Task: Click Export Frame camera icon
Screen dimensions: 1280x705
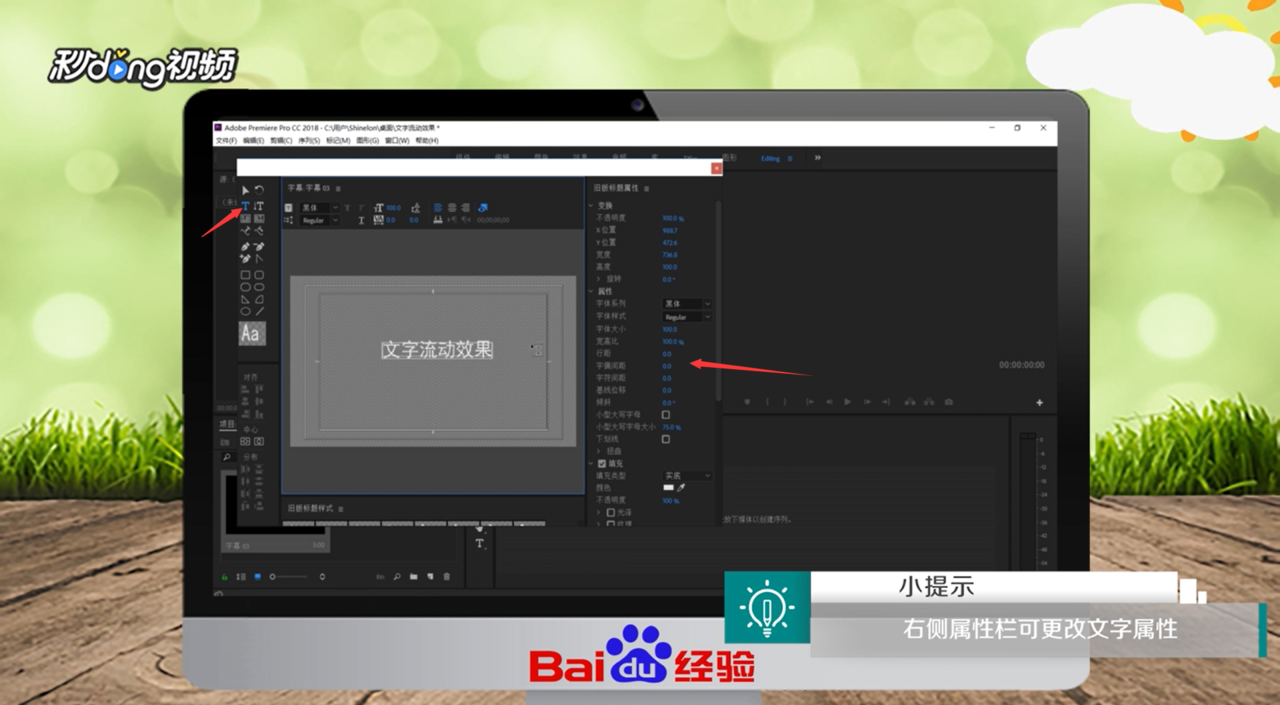Action: pos(949,402)
